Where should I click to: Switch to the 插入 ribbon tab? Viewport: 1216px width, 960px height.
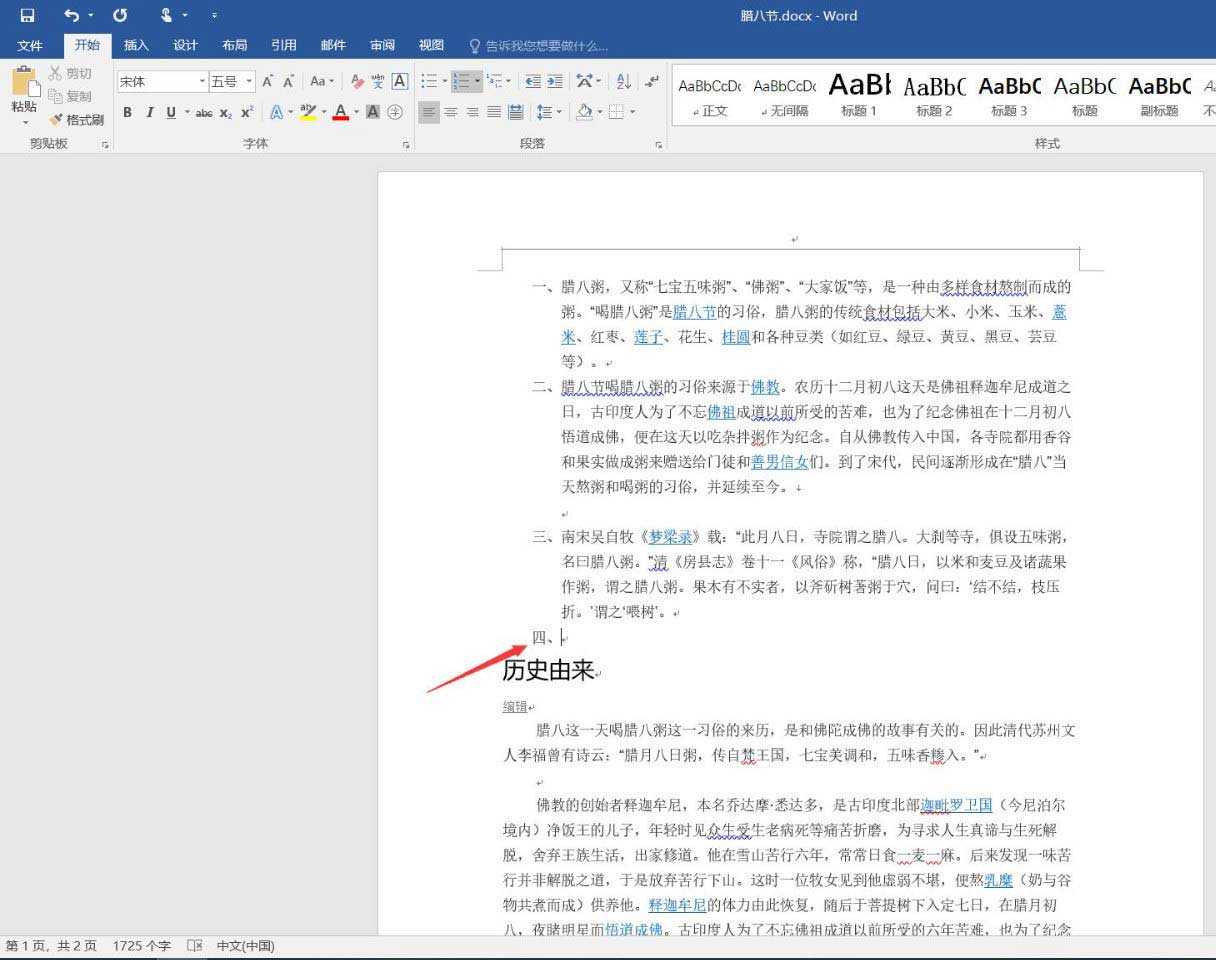tap(136, 45)
